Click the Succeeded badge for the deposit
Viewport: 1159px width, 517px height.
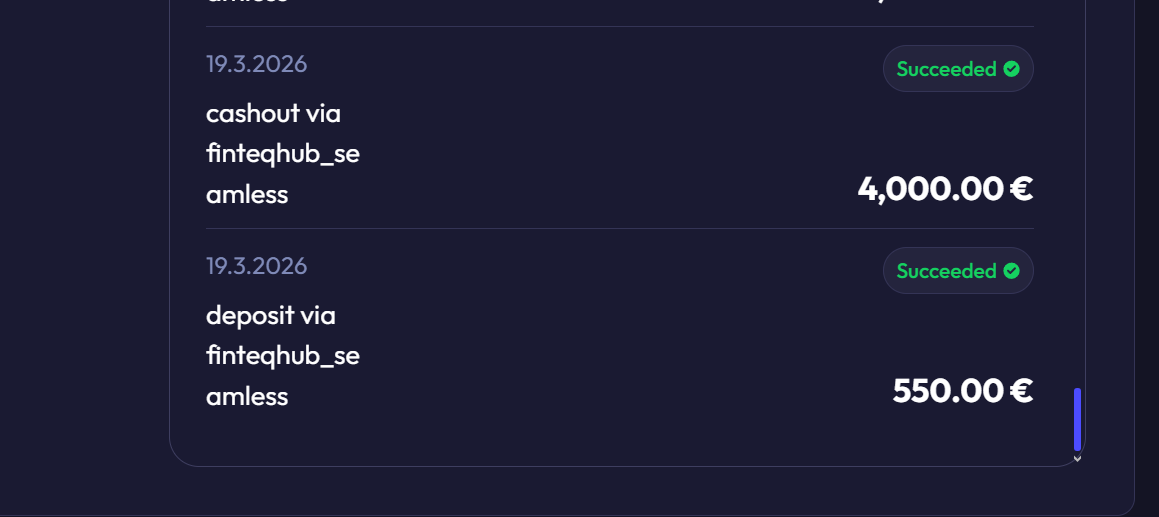957,271
